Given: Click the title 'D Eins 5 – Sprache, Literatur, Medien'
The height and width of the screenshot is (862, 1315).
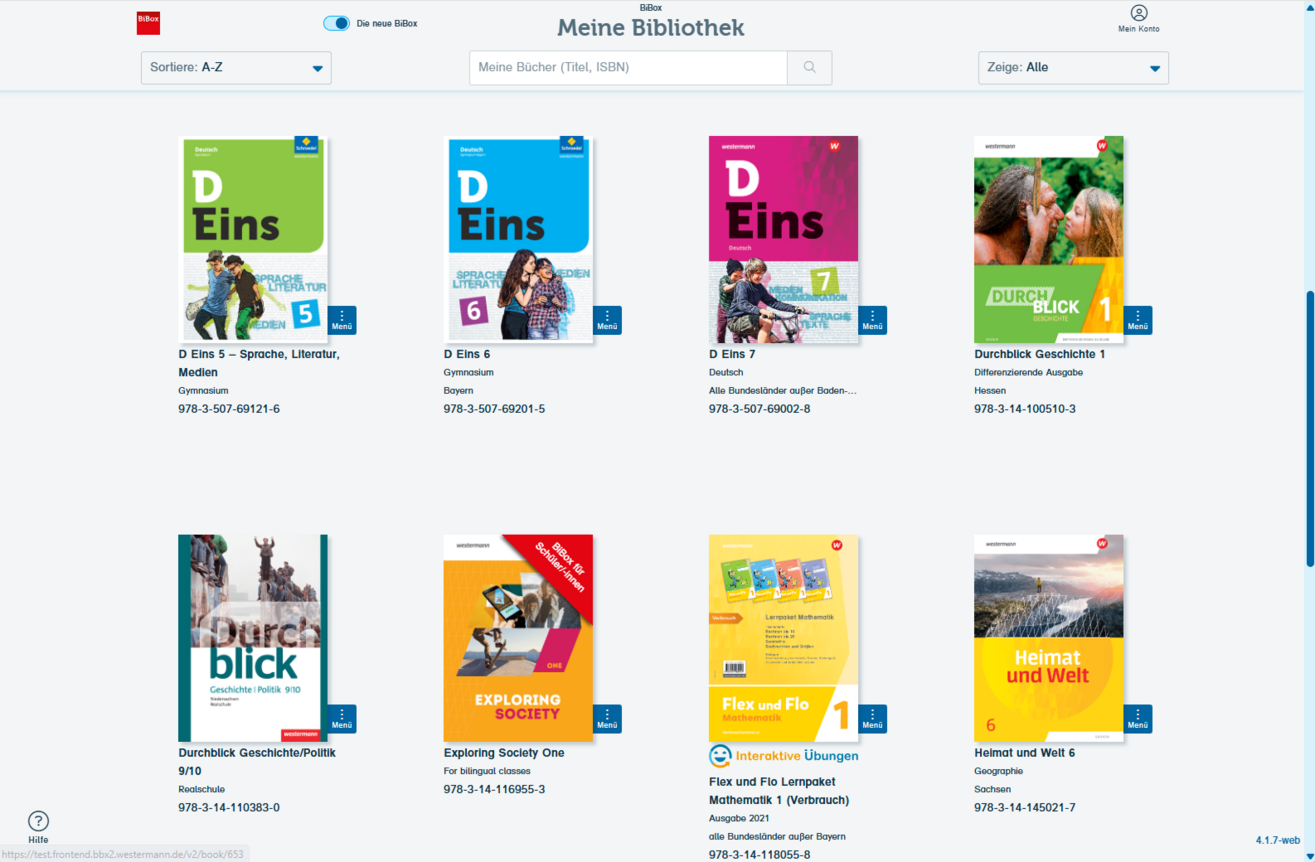Looking at the screenshot, I should [259, 363].
